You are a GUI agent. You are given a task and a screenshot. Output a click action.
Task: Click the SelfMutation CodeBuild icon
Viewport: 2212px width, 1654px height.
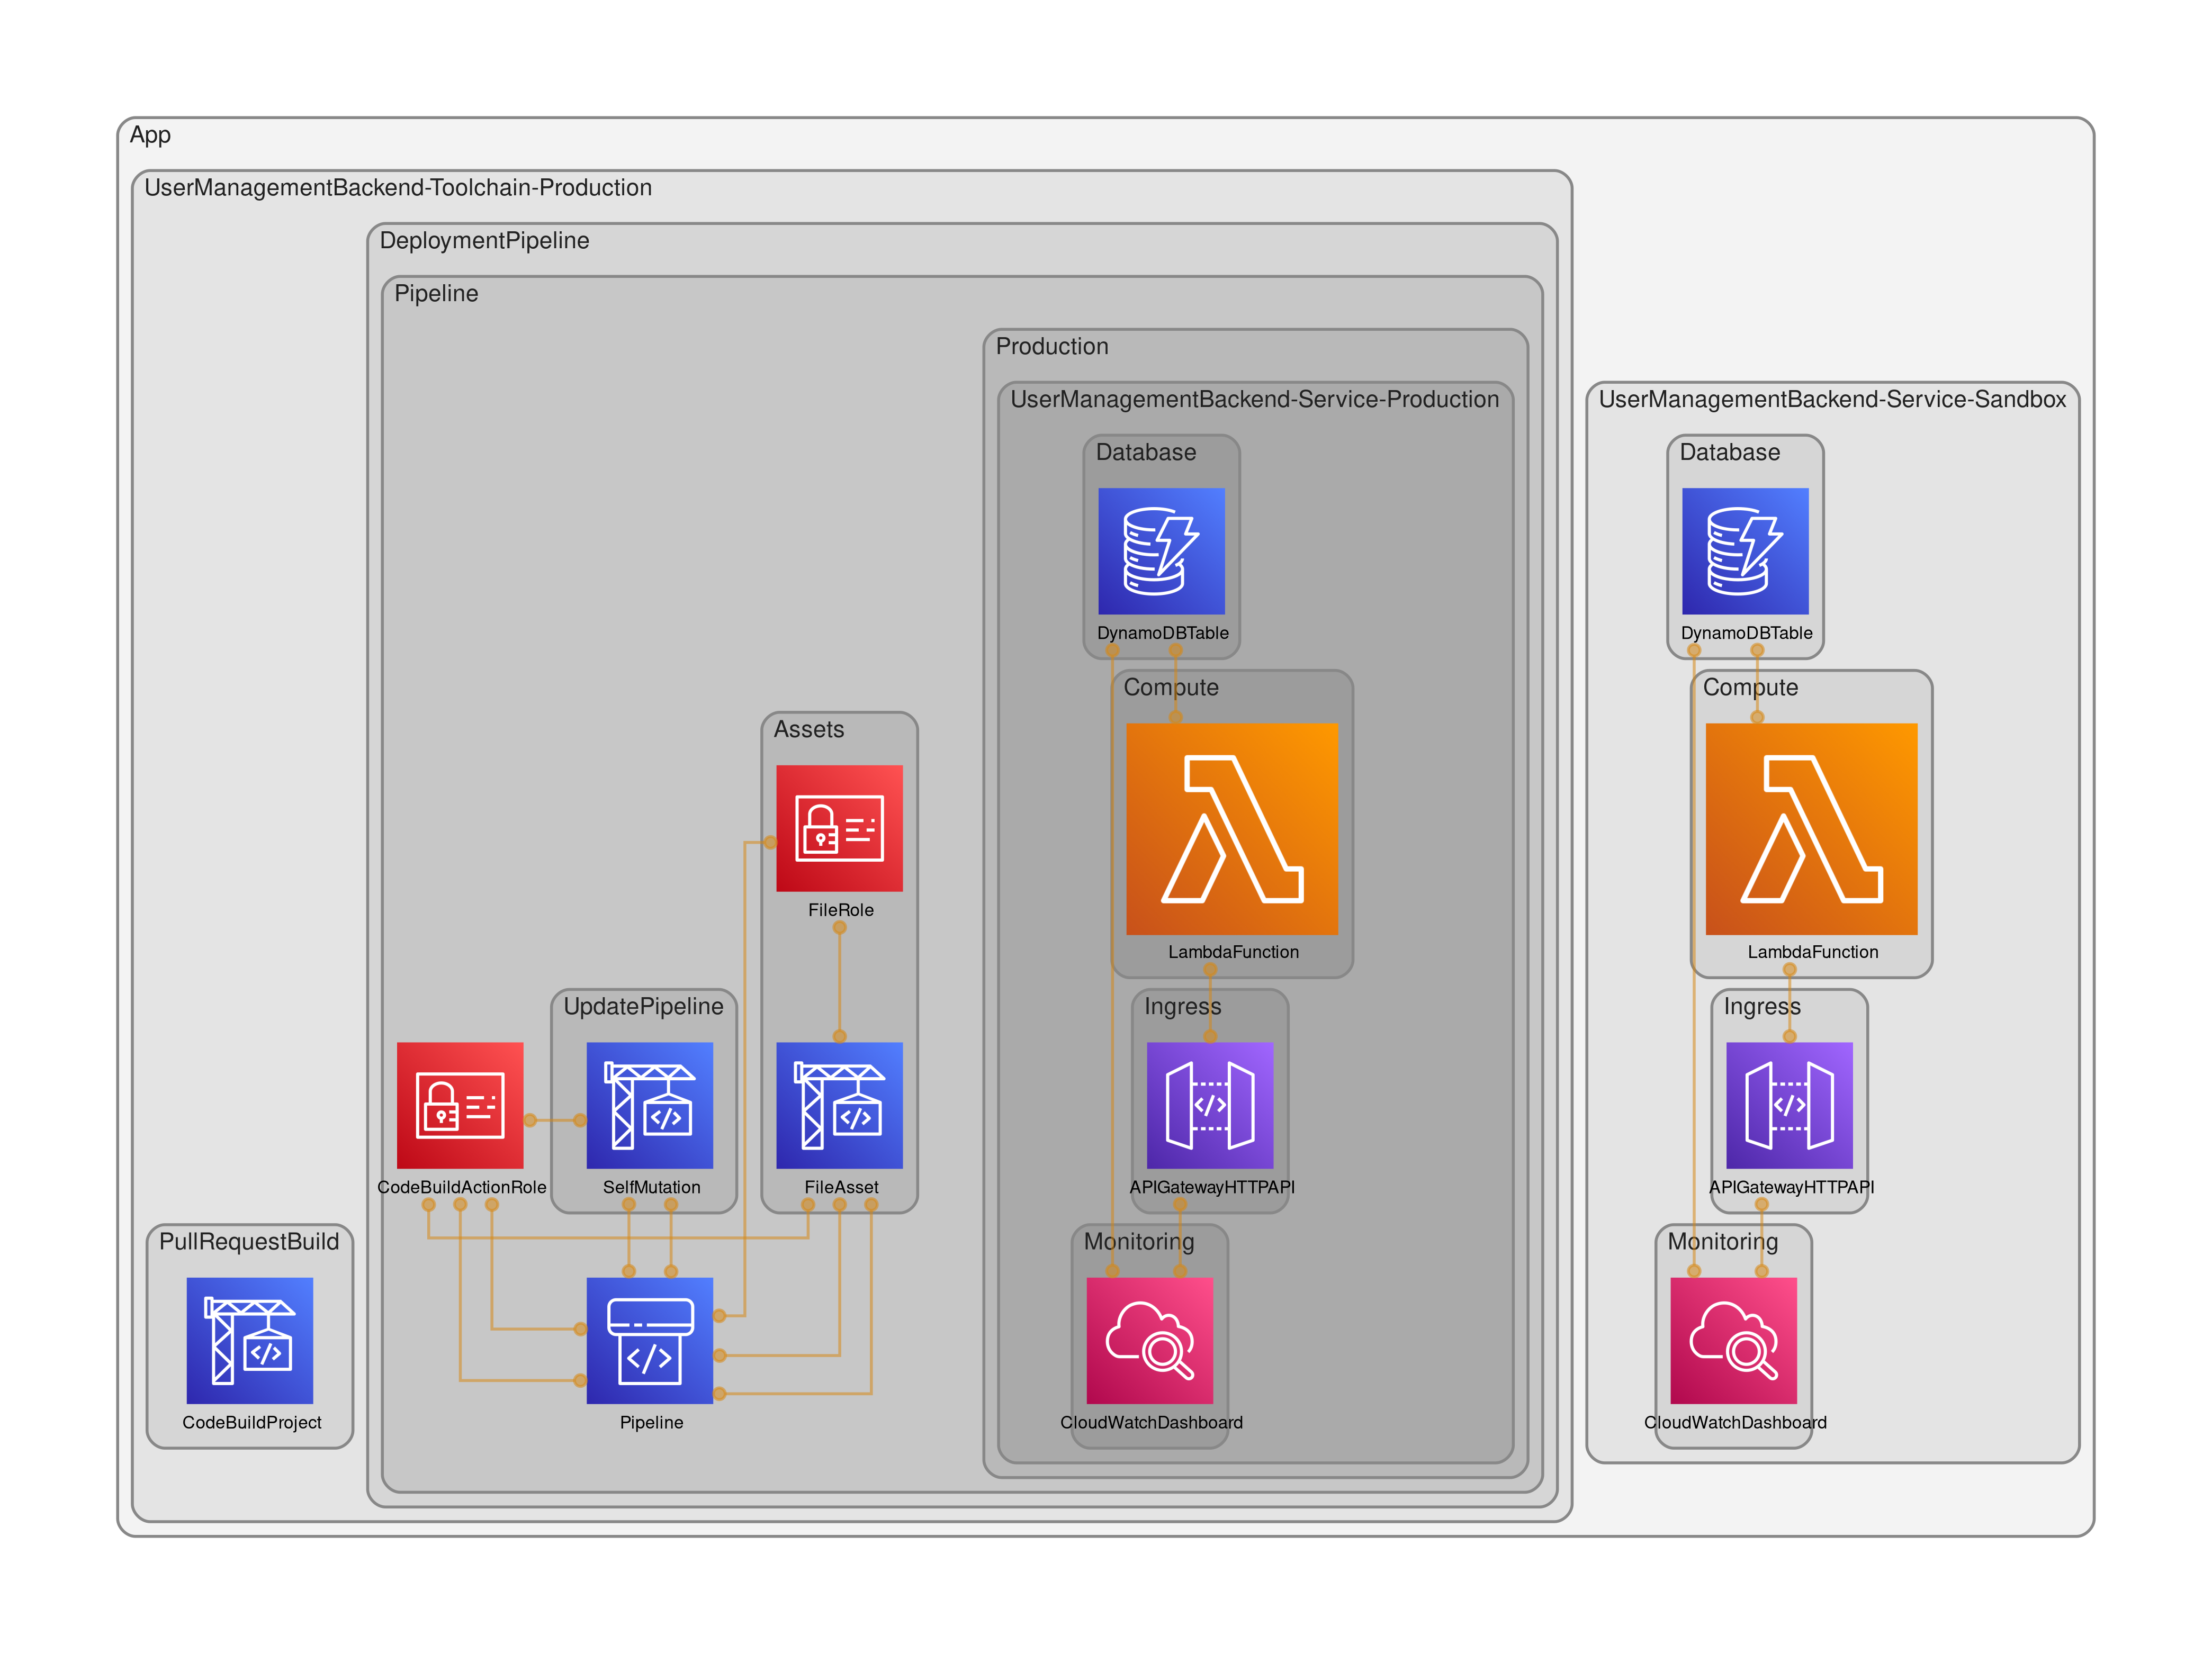tap(649, 1105)
